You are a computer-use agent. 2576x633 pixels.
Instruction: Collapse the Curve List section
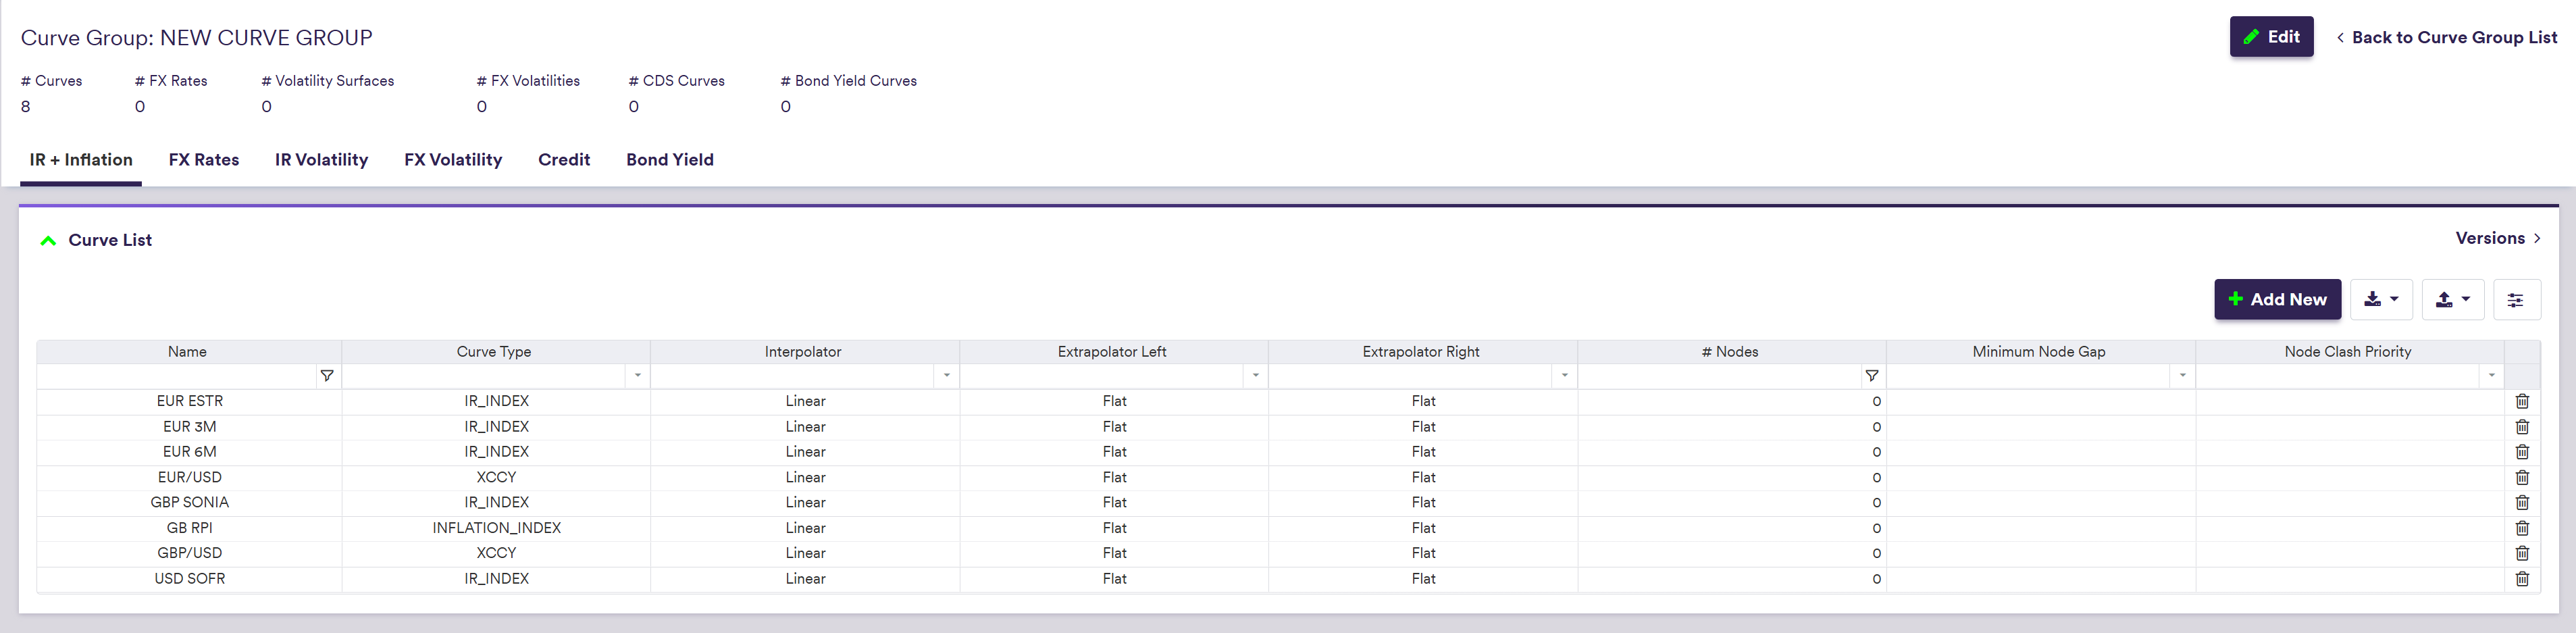pos(48,241)
